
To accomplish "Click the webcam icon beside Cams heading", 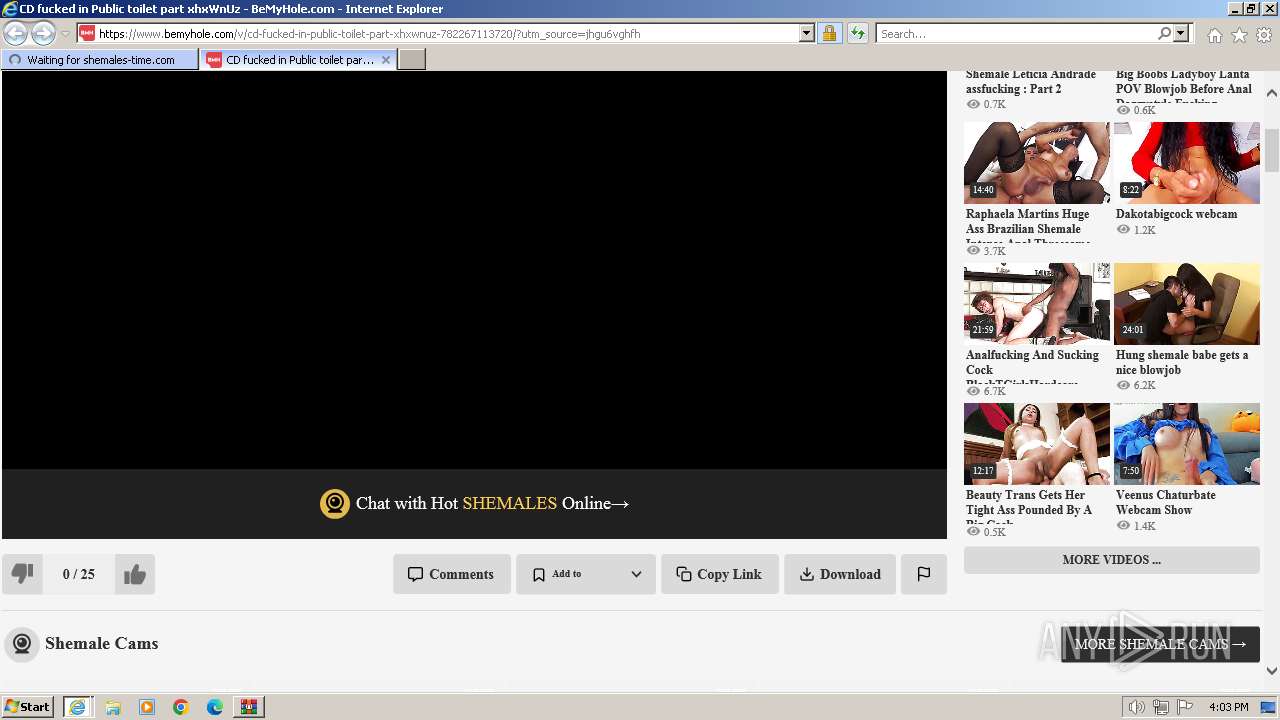I will [22, 644].
